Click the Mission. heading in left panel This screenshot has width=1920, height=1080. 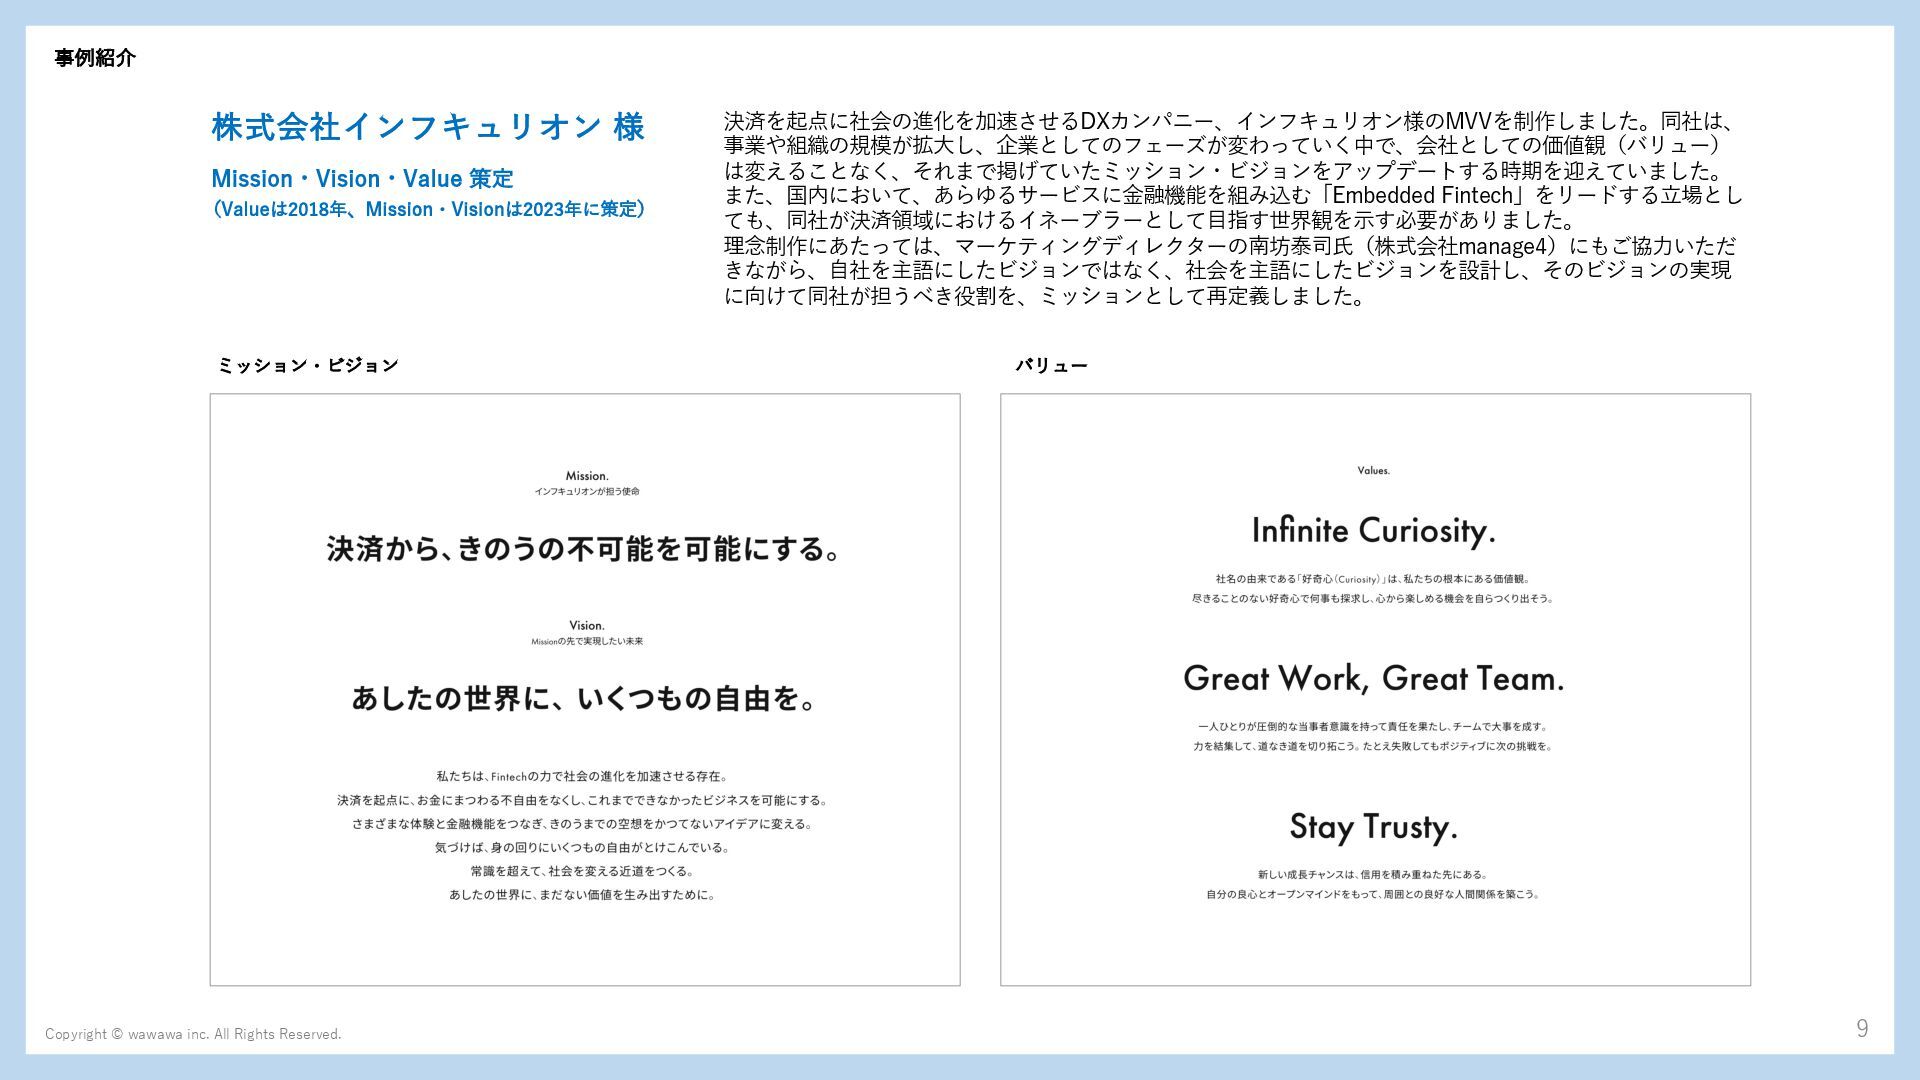click(x=587, y=476)
